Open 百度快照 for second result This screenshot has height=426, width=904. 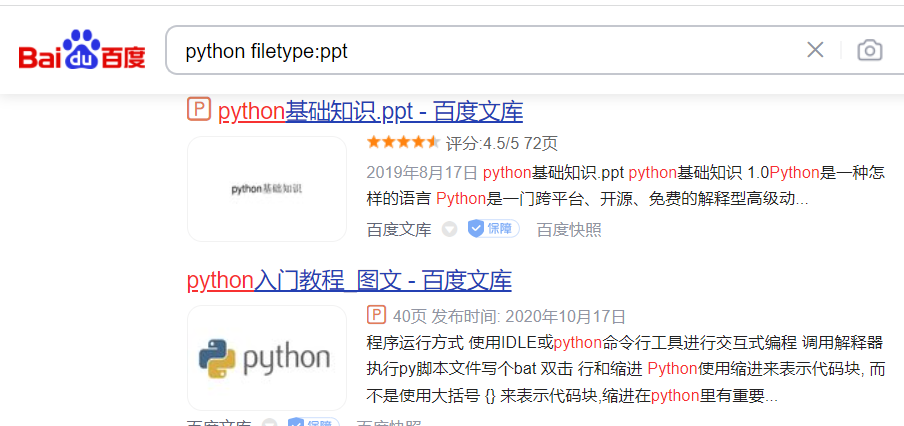coord(389,424)
